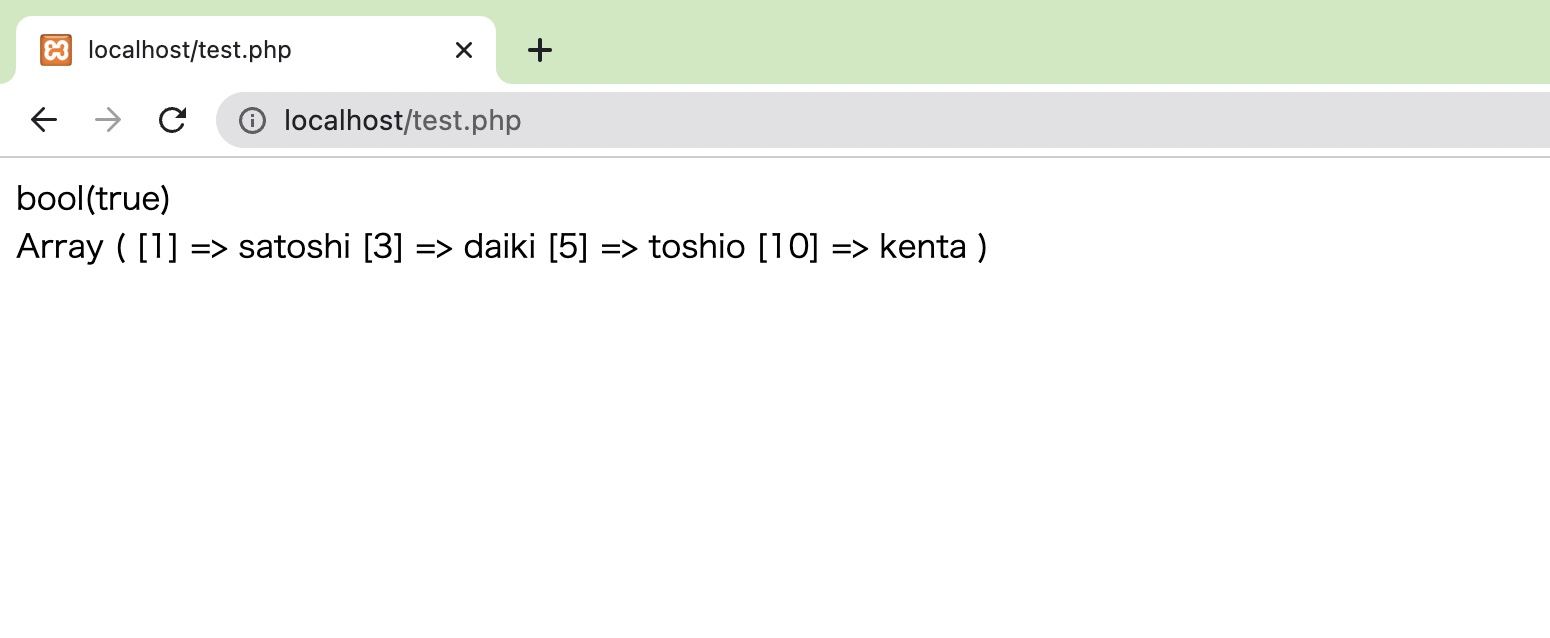1550x638 pixels.
Task: Click the word daiki in the array output
Action: pyautogui.click(x=500, y=246)
